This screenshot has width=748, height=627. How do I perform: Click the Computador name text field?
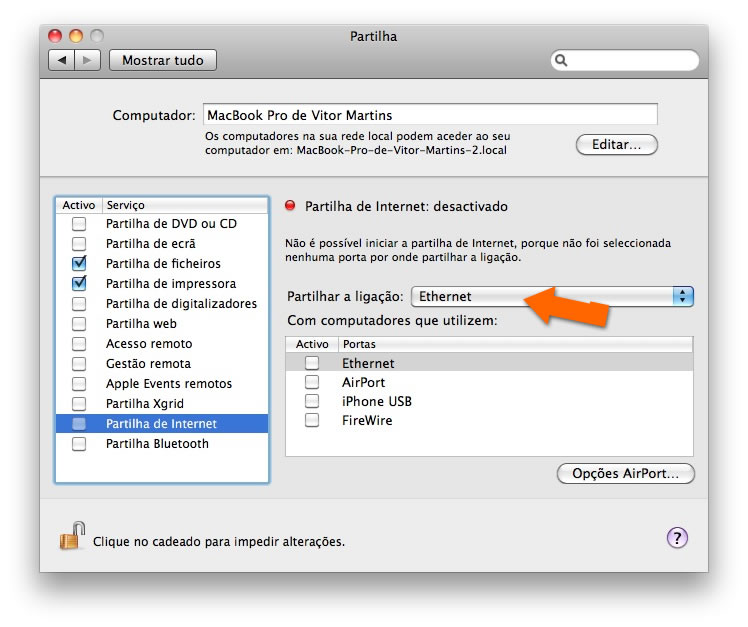tap(430, 115)
